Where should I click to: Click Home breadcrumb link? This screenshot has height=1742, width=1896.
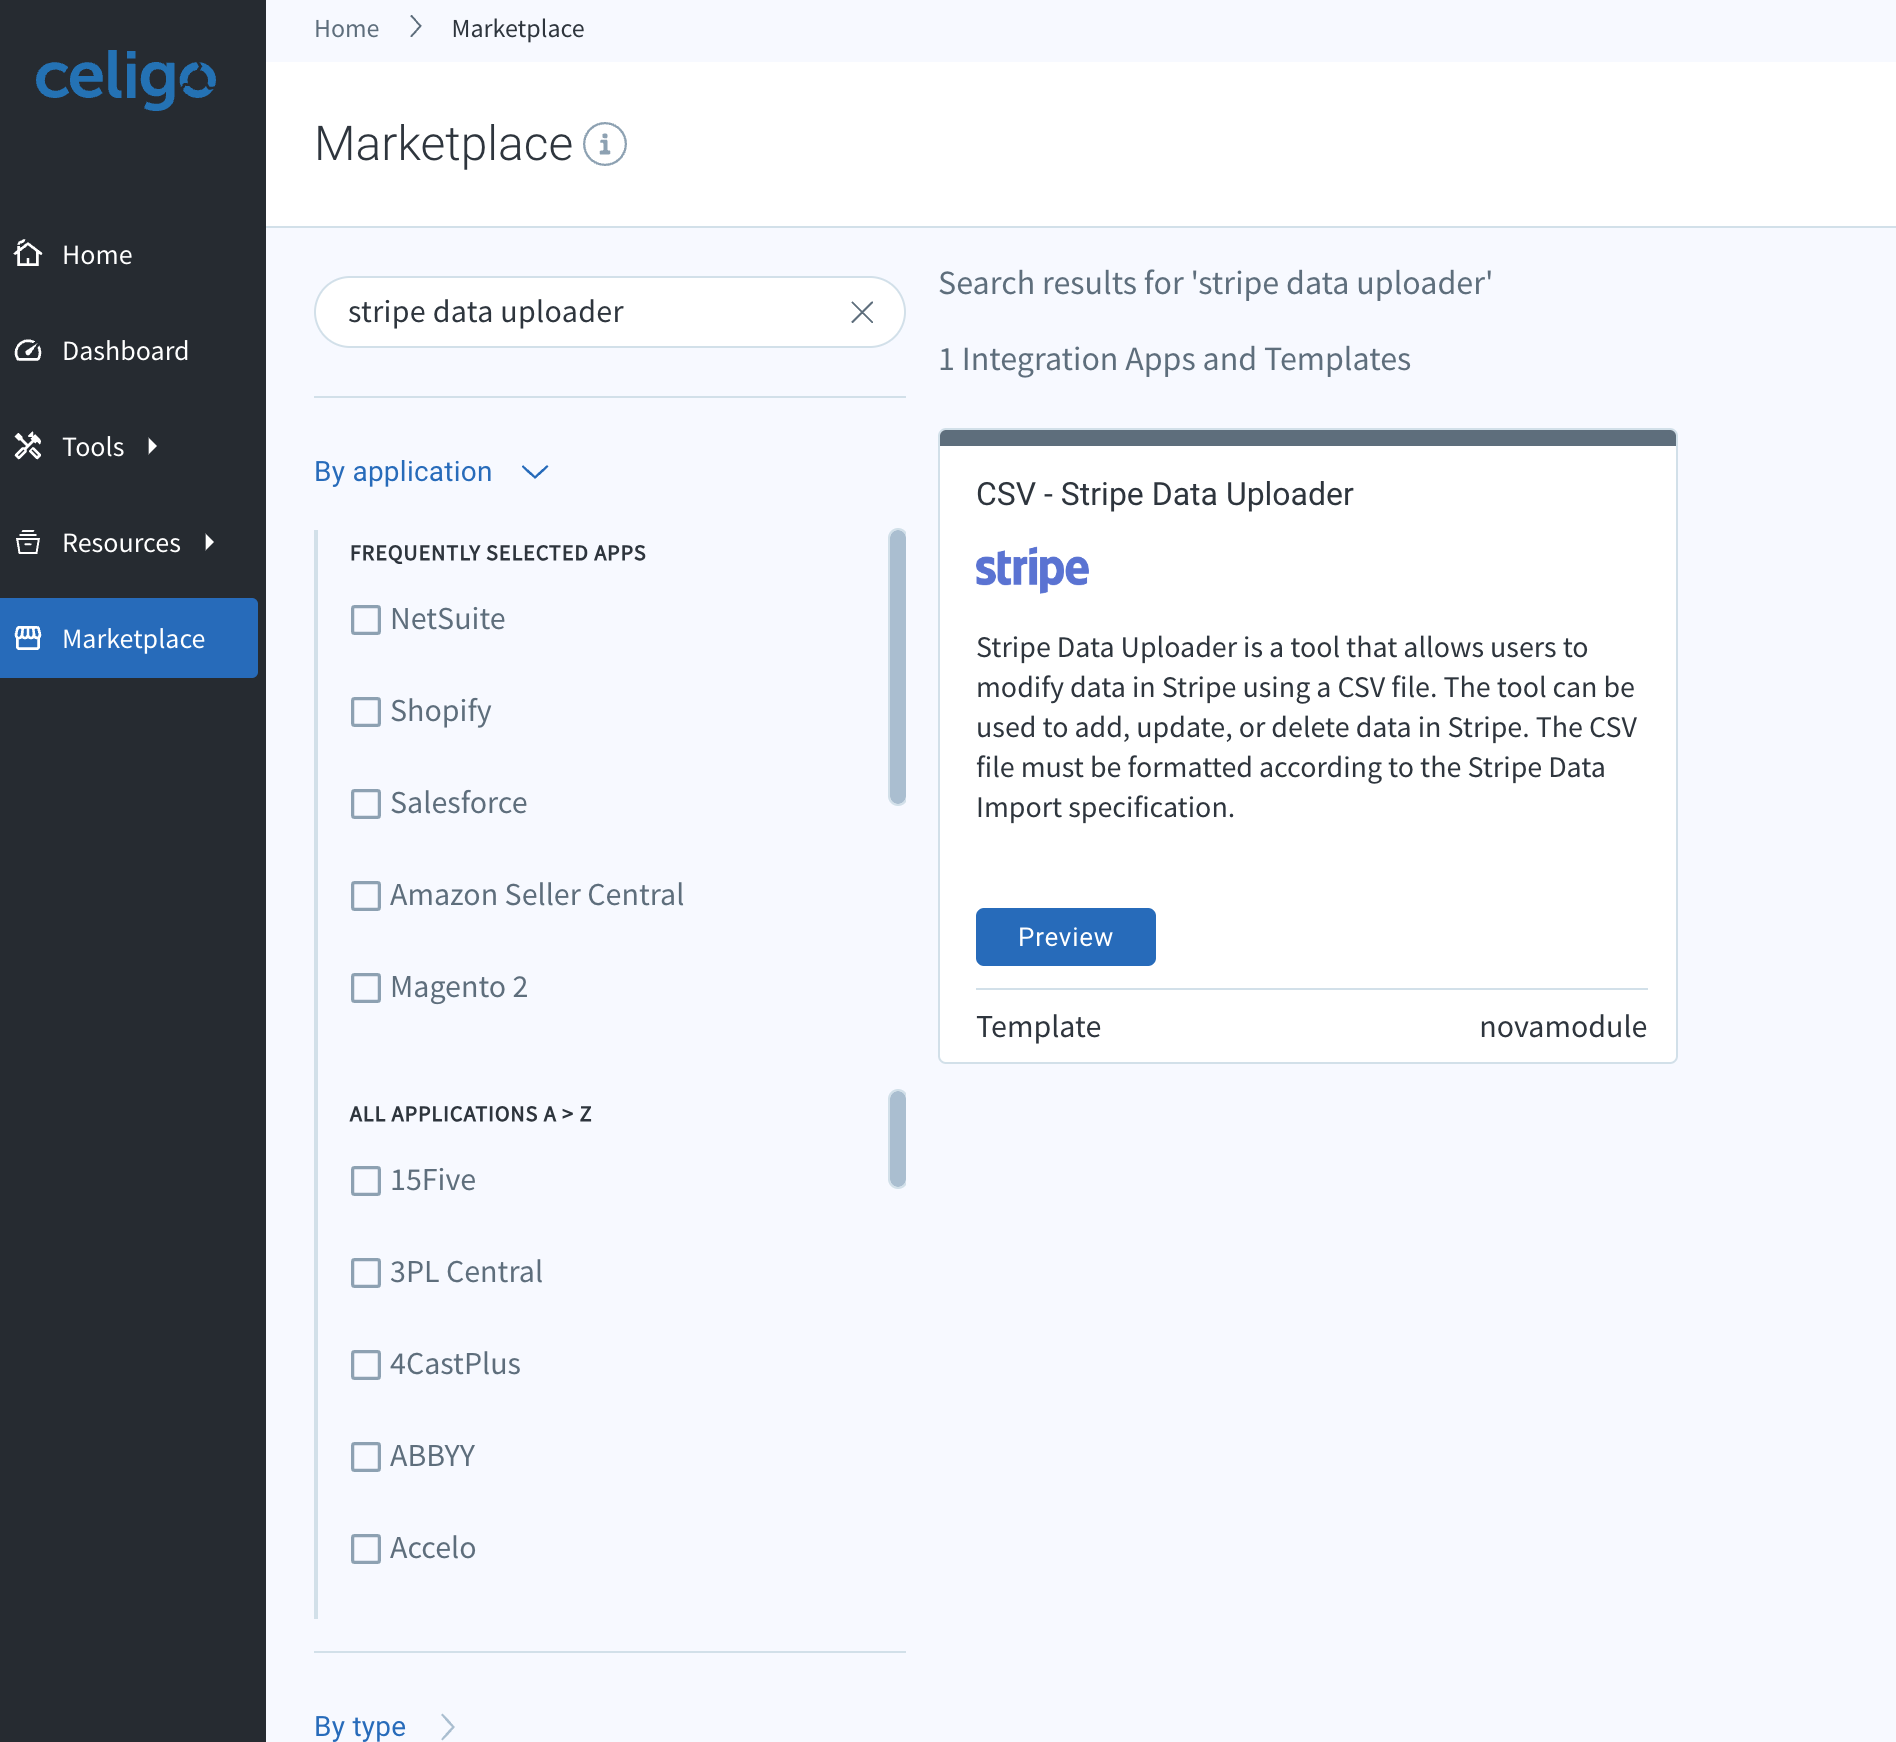click(x=346, y=28)
